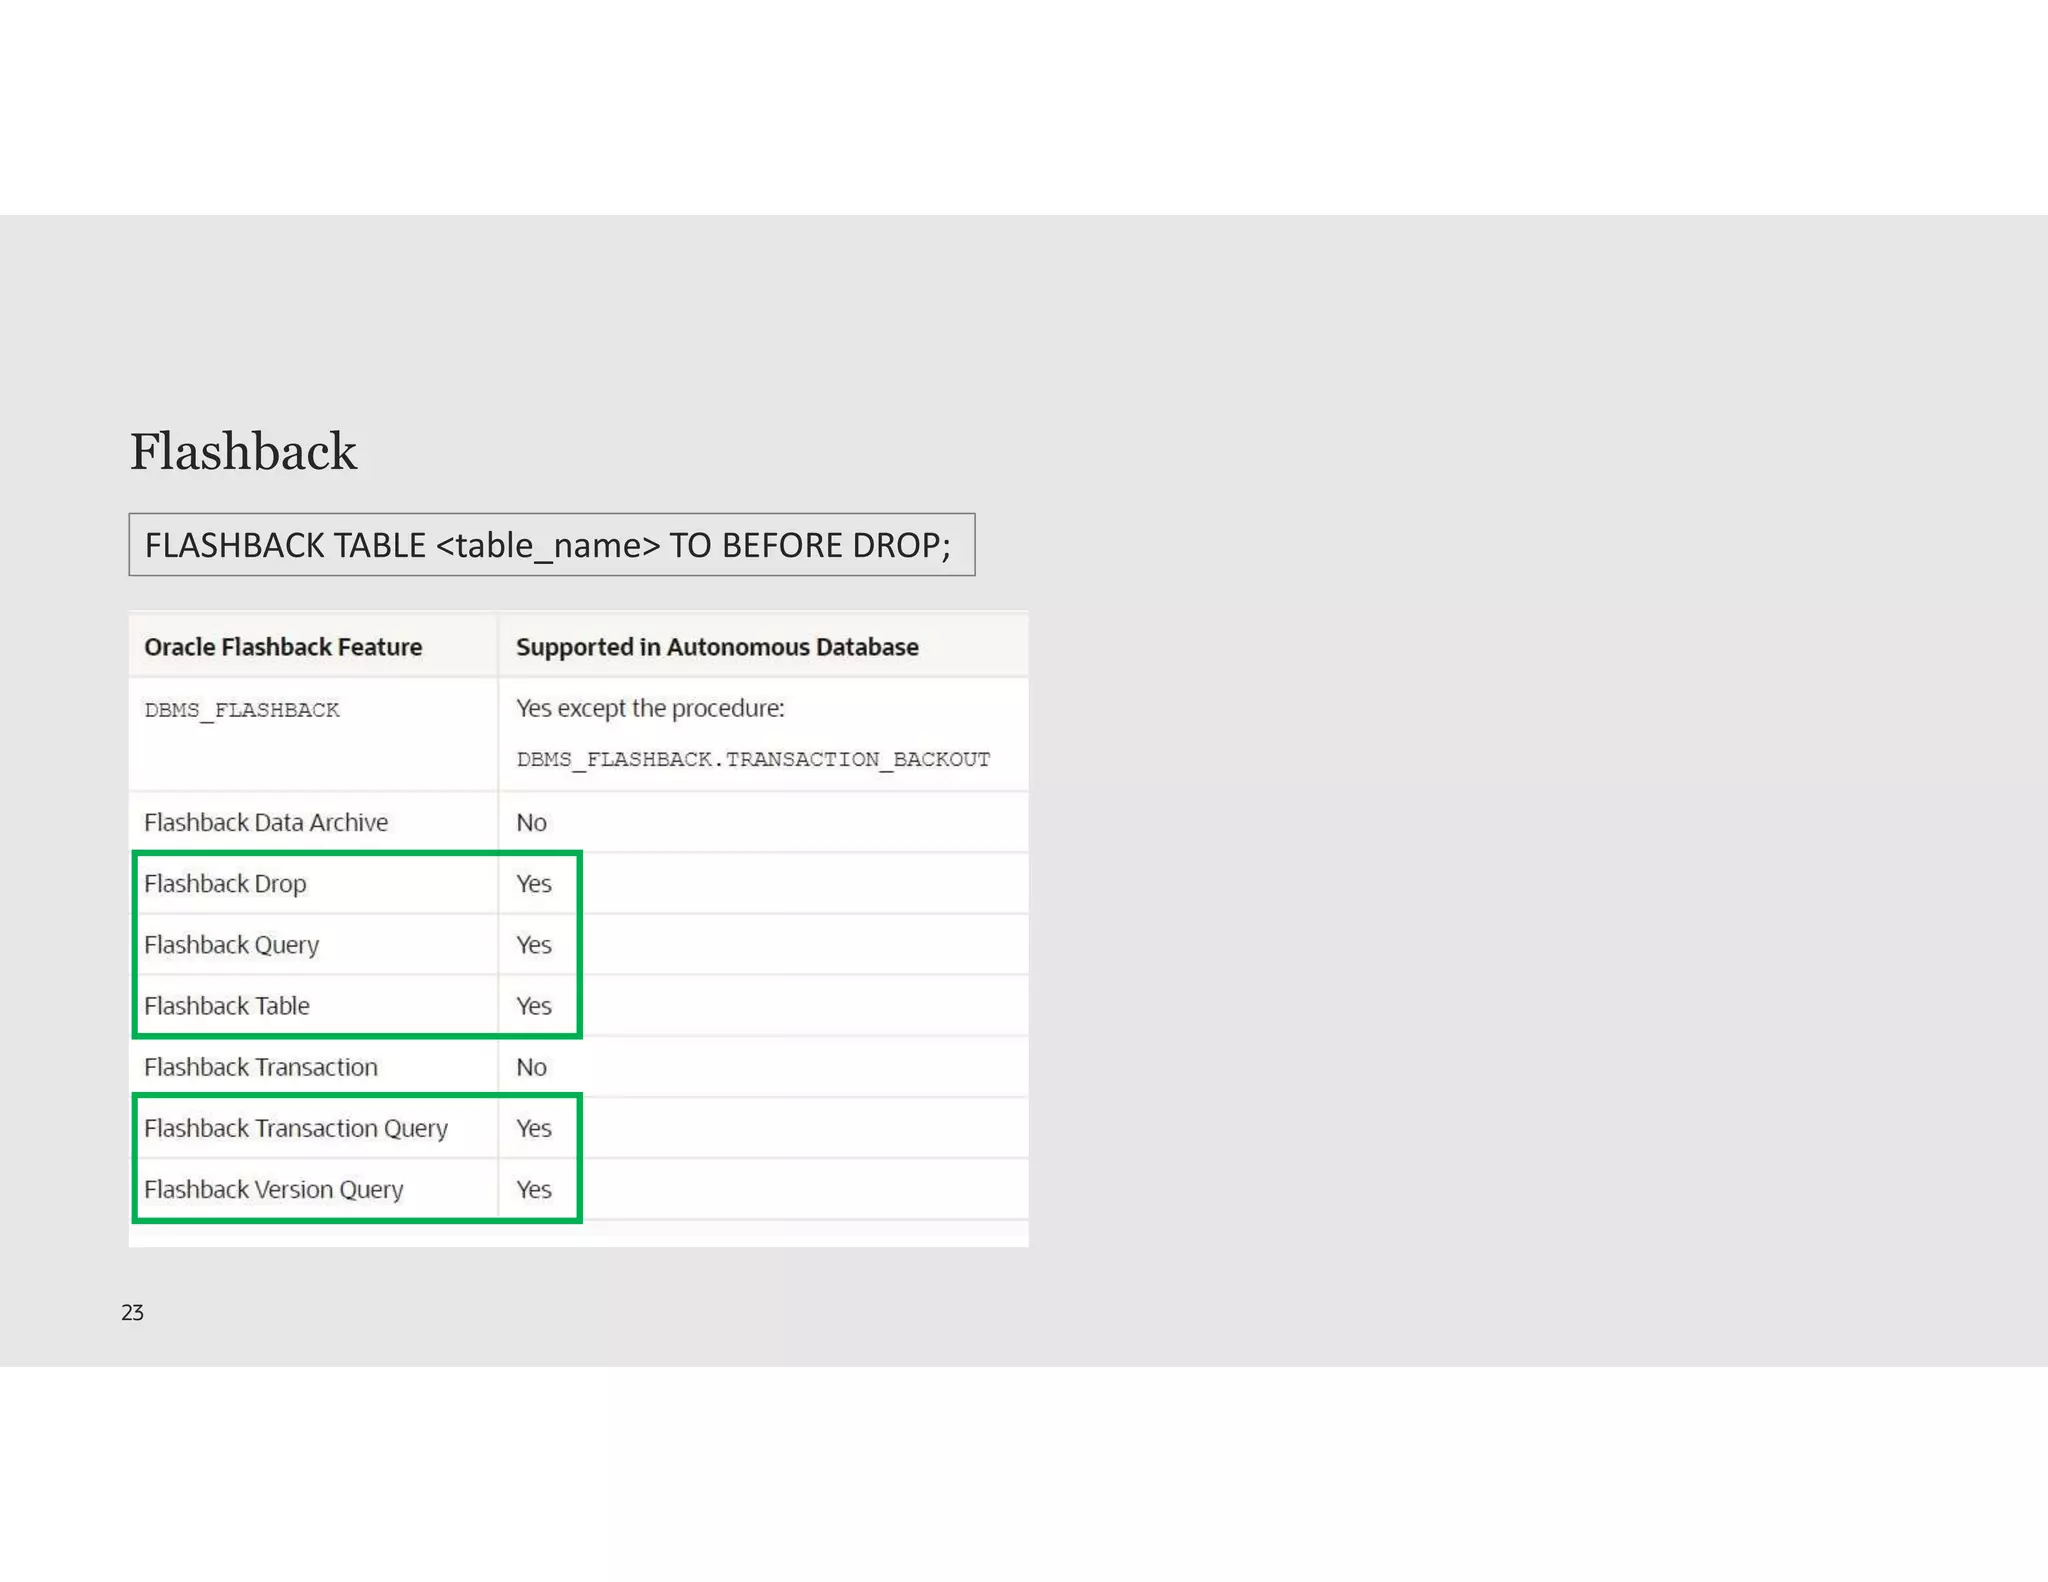This screenshot has width=2048, height=1582.
Task: Click the slide number 23
Action: point(132,1313)
